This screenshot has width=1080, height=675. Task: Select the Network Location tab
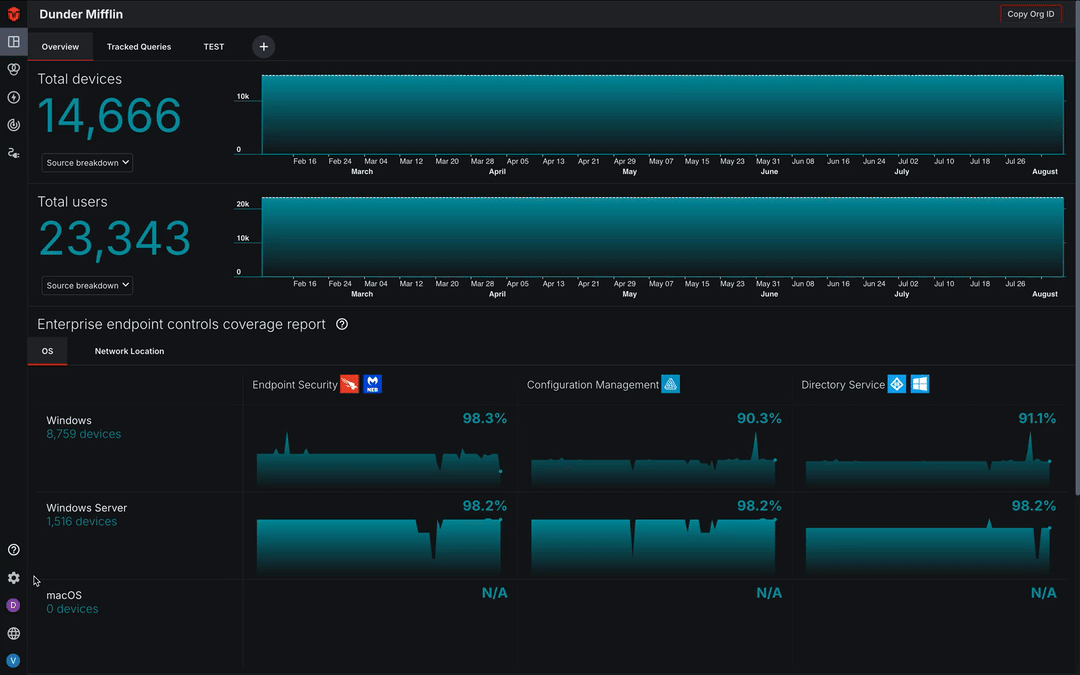coord(129,351)
